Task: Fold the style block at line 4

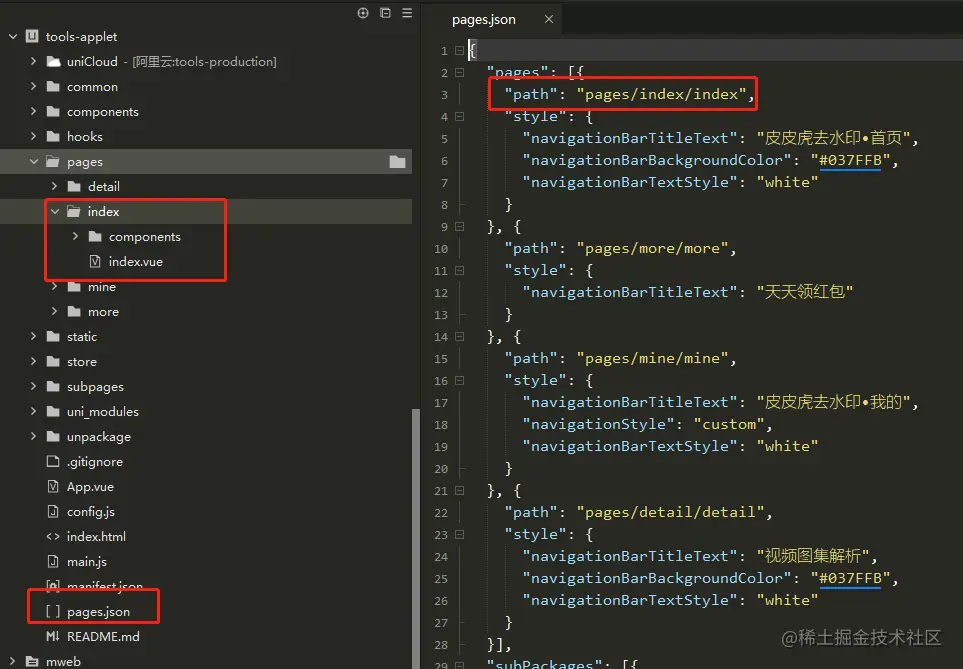Action: click(x=459, y=116)
